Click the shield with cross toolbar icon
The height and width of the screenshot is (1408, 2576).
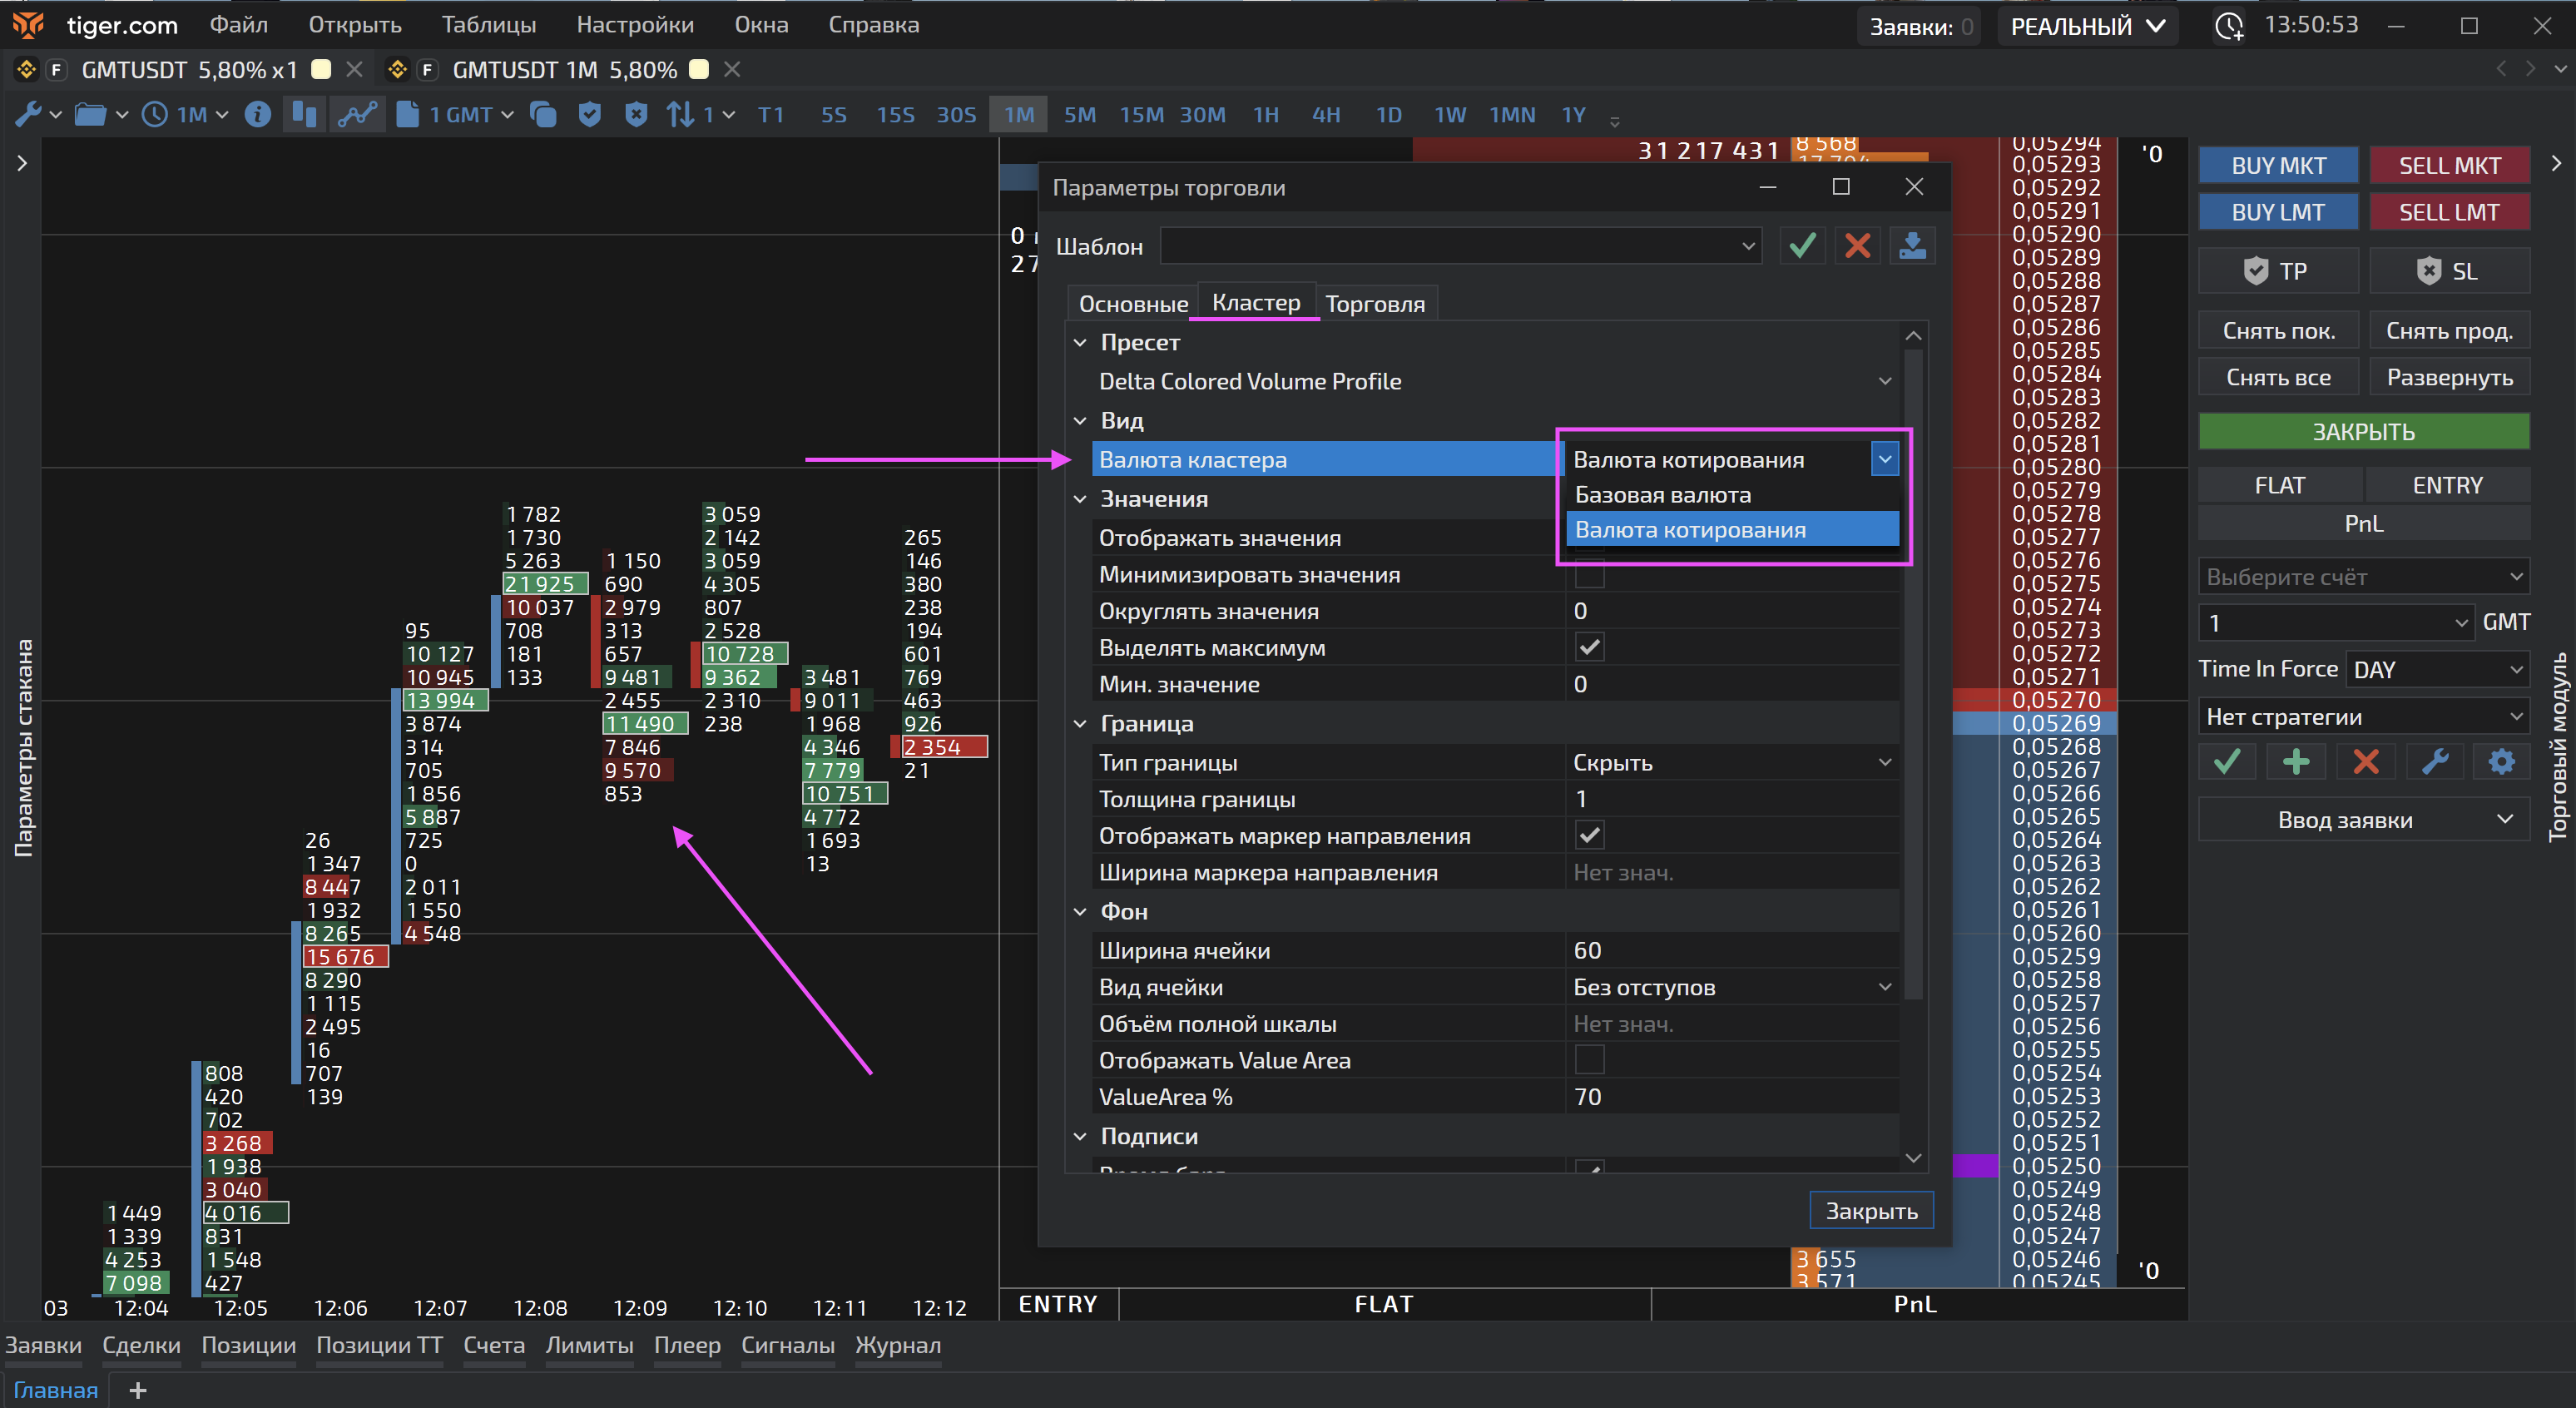tap(636, 115)
